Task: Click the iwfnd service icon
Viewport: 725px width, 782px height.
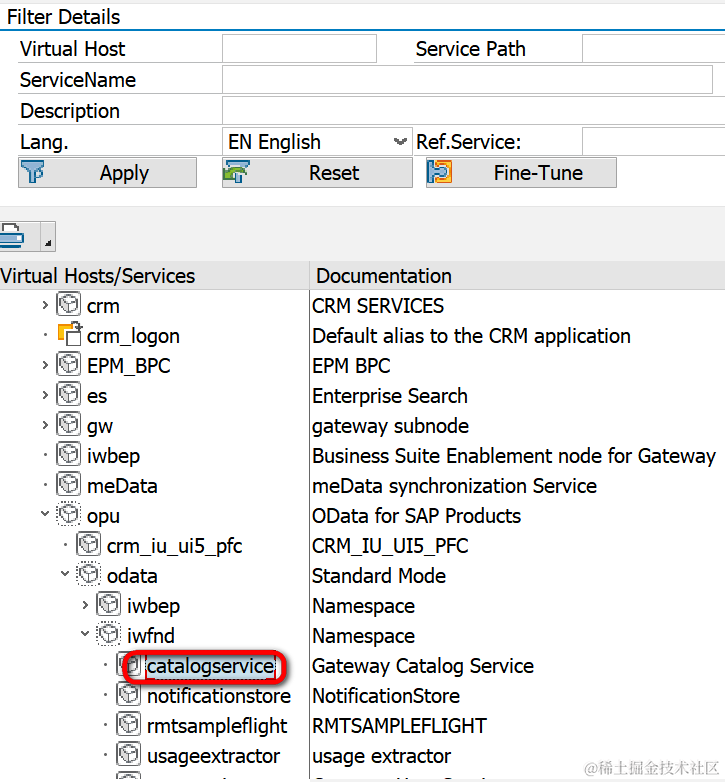Action: coord(108,634)
